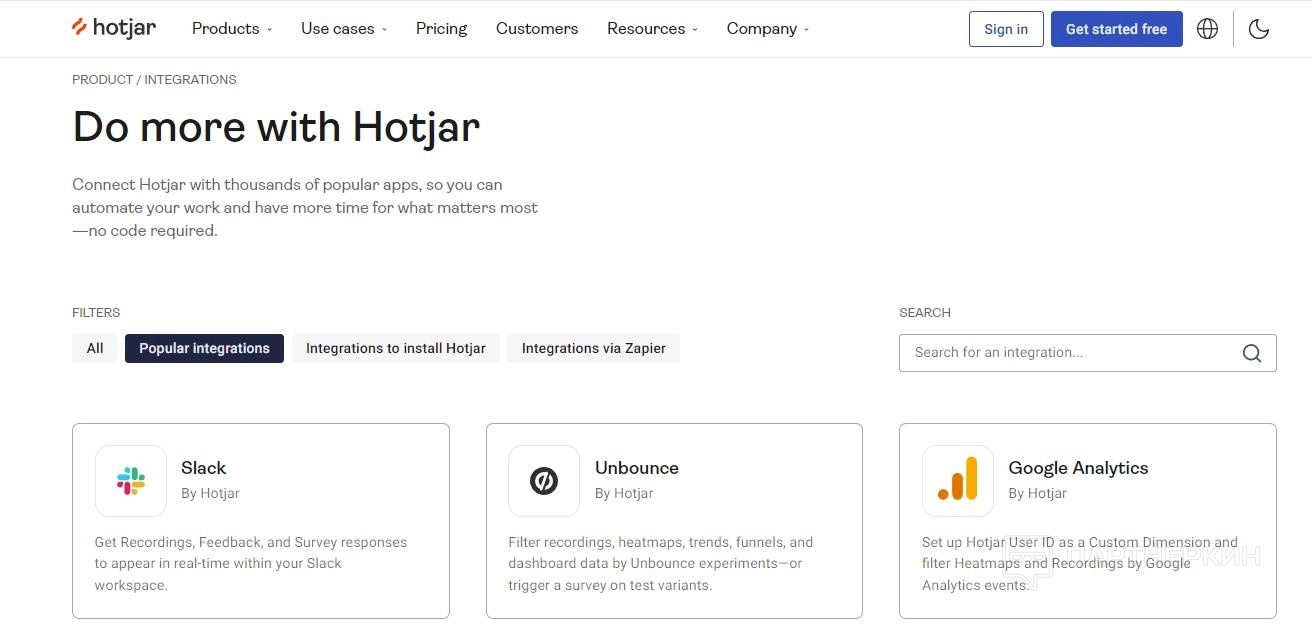This screenshot has width=1312, height=643.
Task: Click Get started free button
Action: pyautogui.click(x=1116, y=29)
